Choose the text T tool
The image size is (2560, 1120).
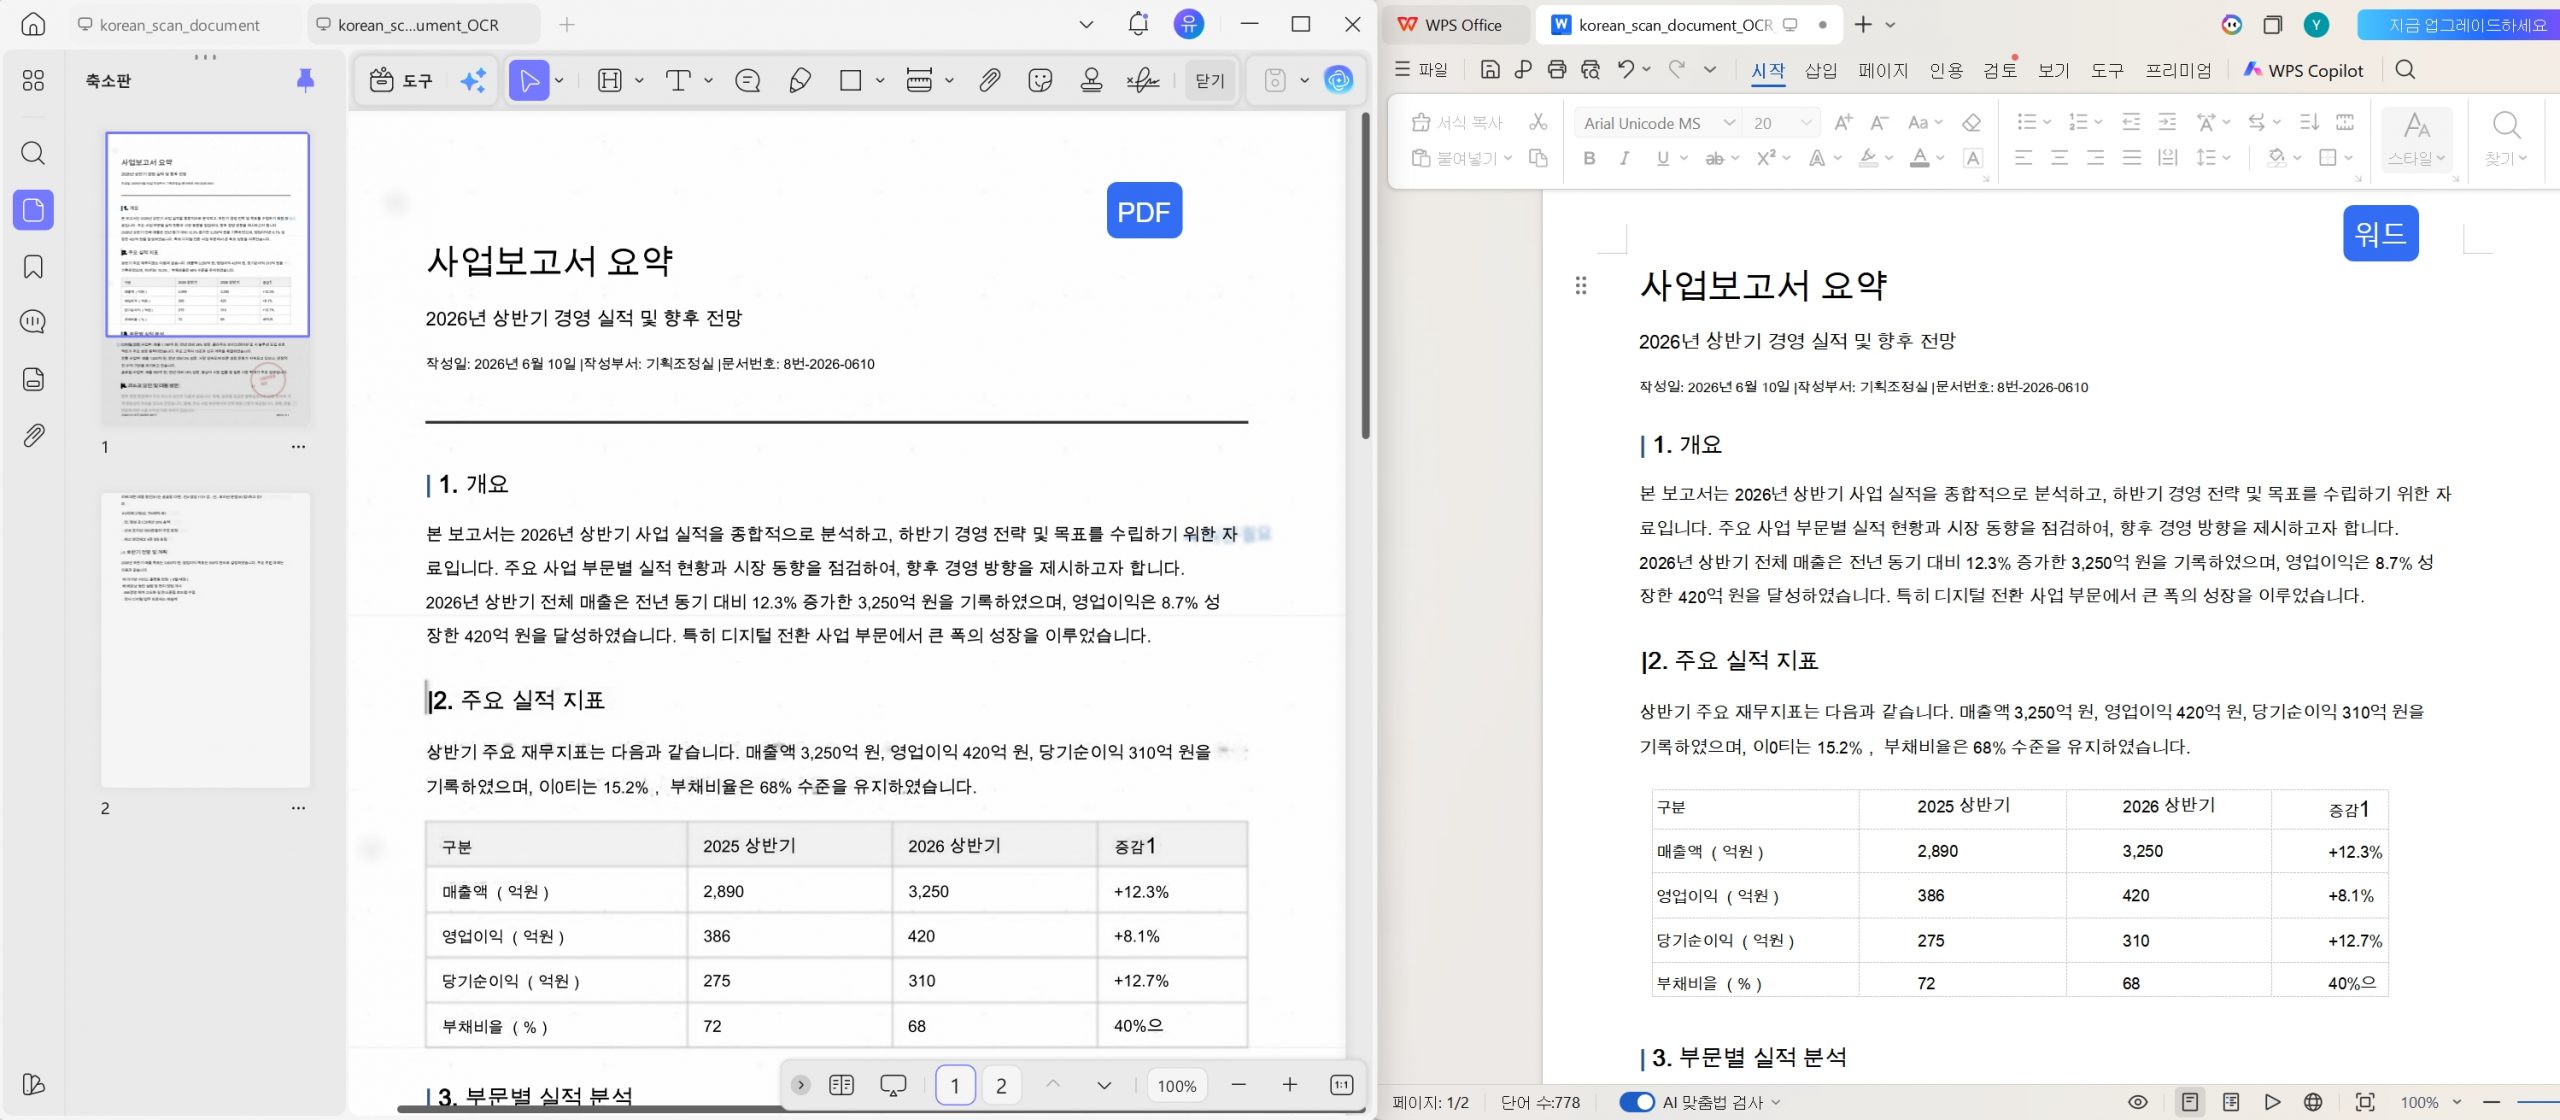pos(678,81)
